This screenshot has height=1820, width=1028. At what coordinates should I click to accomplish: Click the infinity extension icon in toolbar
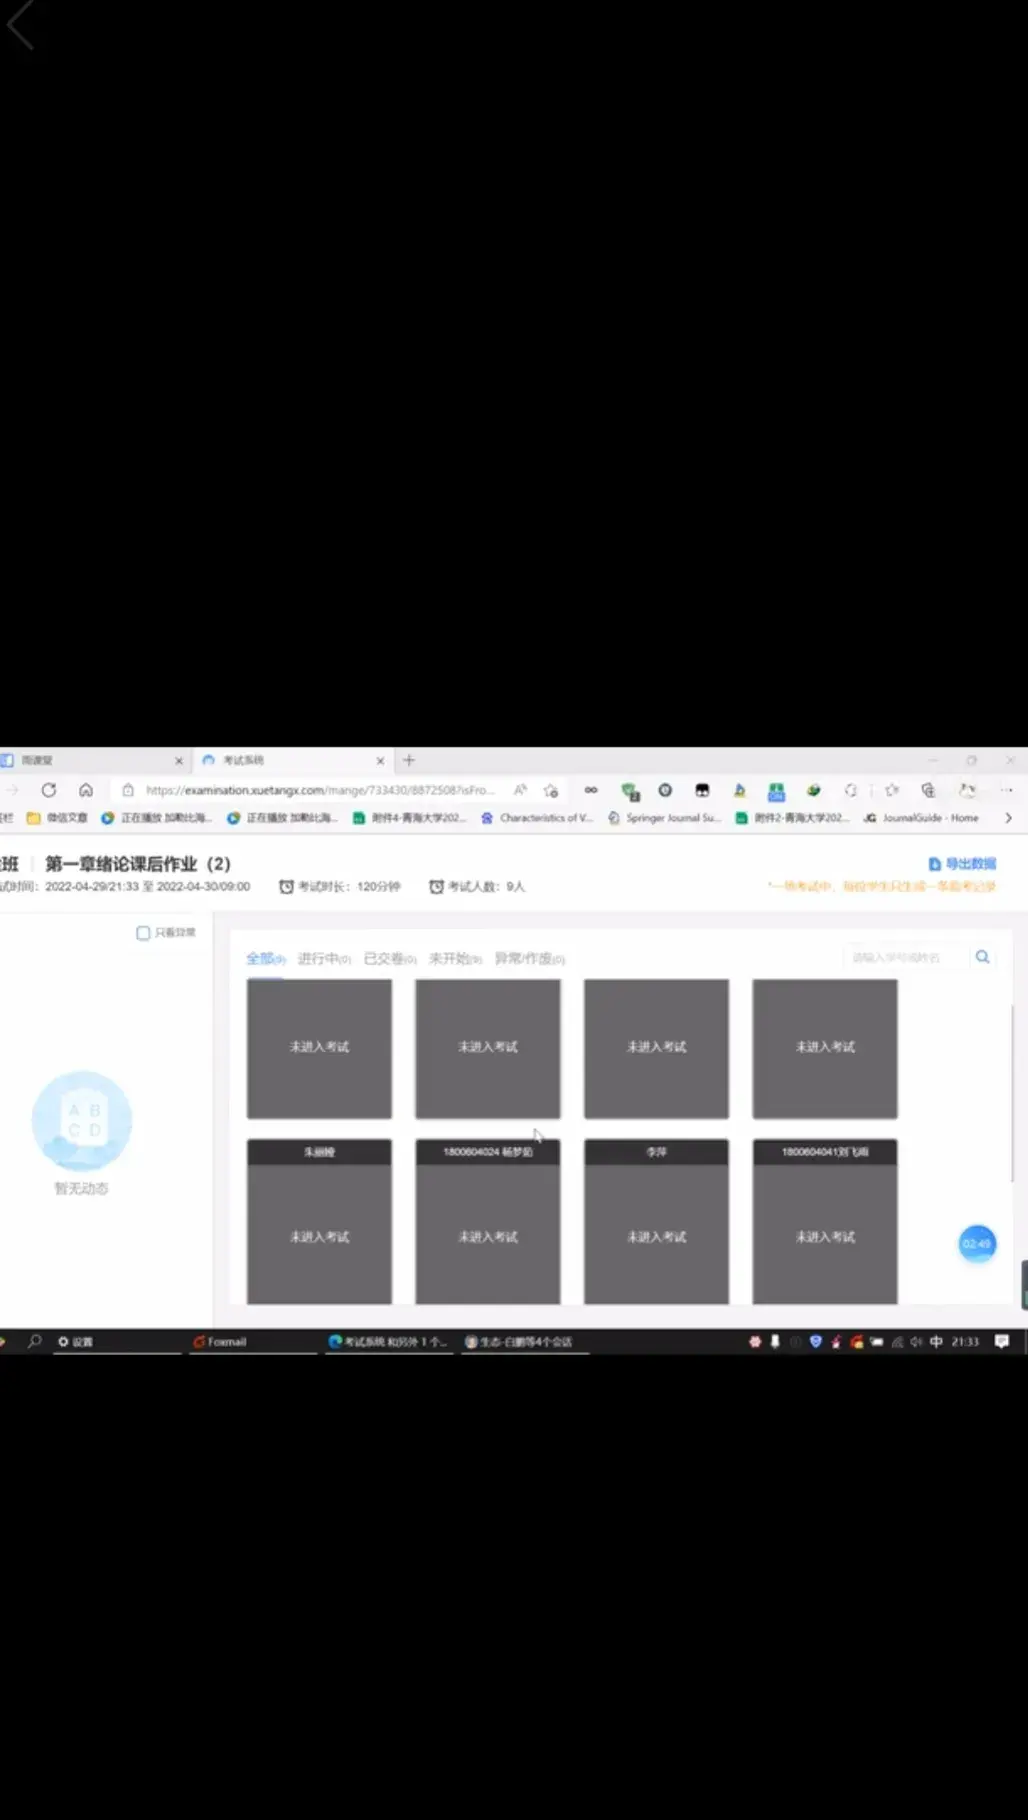[591, 790]
